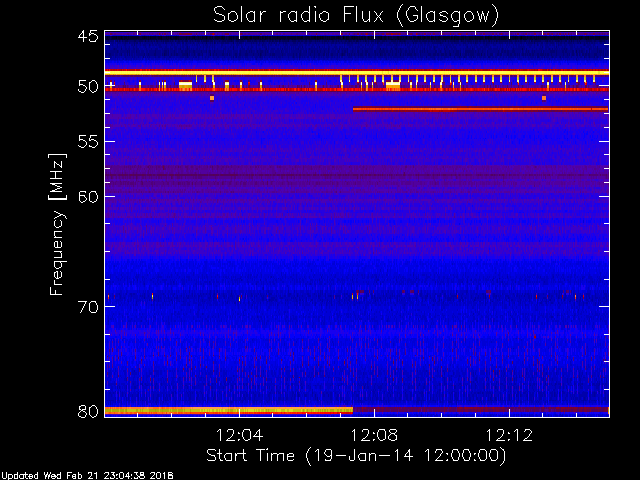The width and height of the screenshot is (640, 480).
Task: Click the 12:12 time tick label
Action: tap(509, 435)
